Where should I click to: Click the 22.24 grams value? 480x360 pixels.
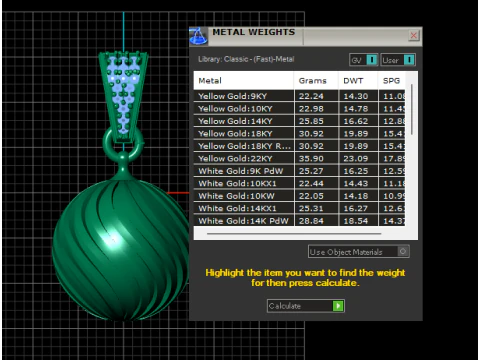click(311, 96)
